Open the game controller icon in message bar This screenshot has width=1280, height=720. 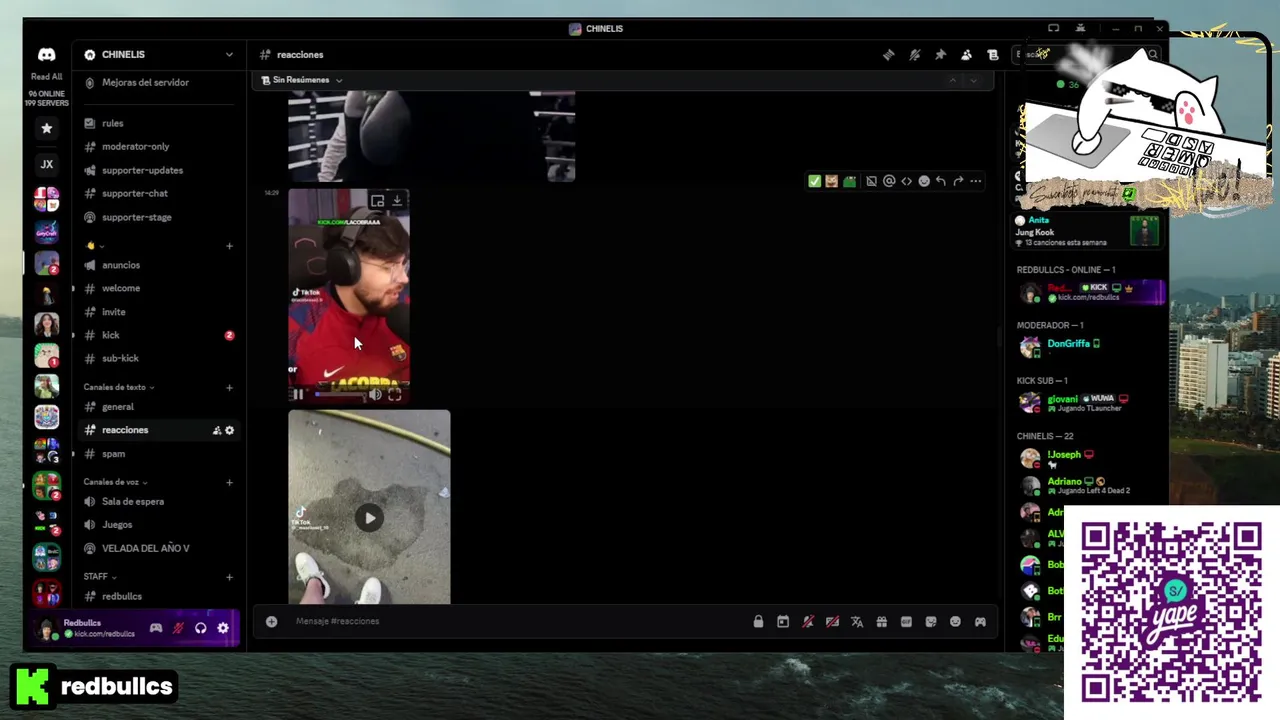[980, 621]
